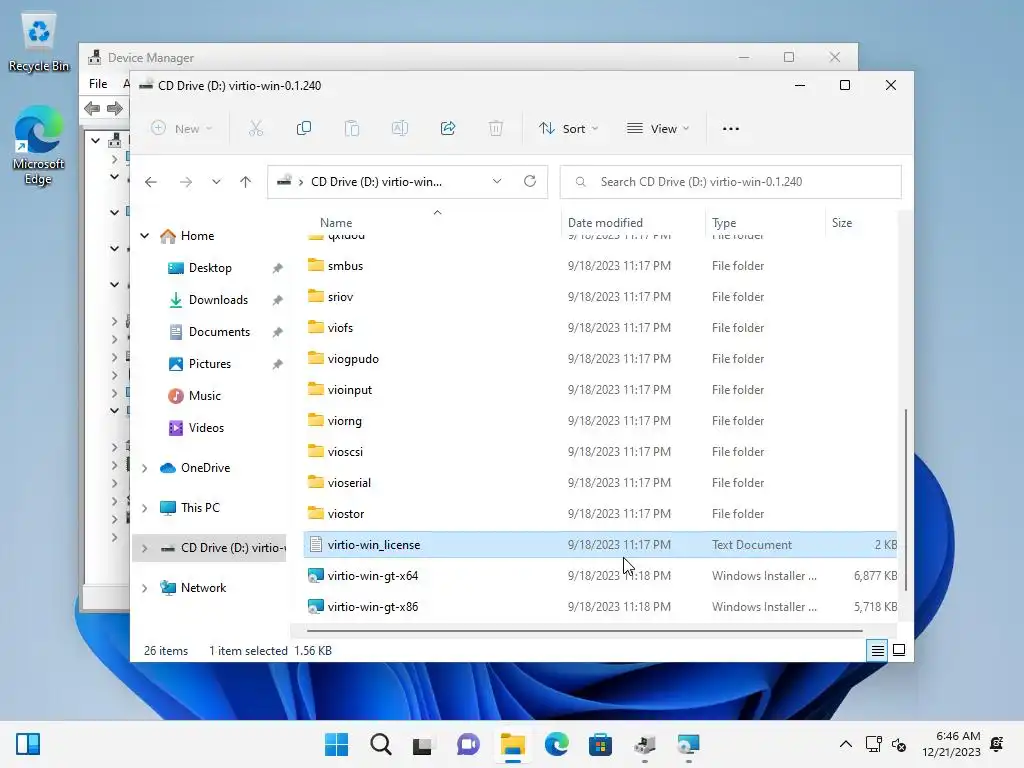Image resolution: width=1024 pixels, height=768 pixels.
Task: Click the Paste clipboard icon
Action: (x=352, y=129)
